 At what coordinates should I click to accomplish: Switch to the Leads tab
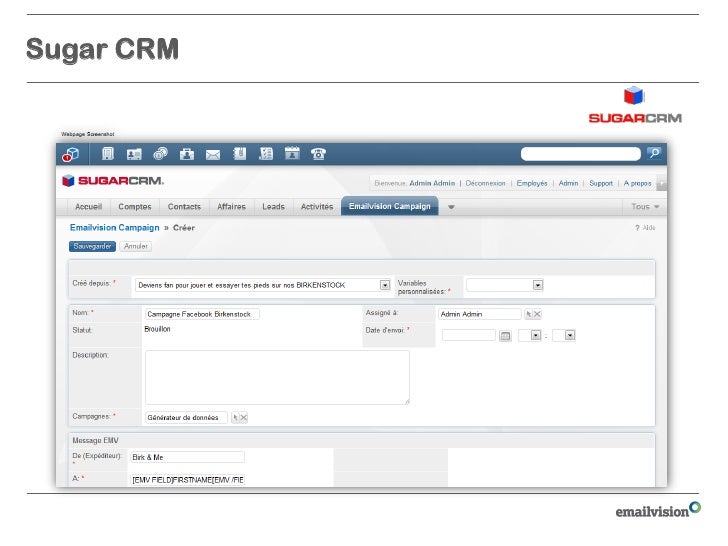coord(273,207)
